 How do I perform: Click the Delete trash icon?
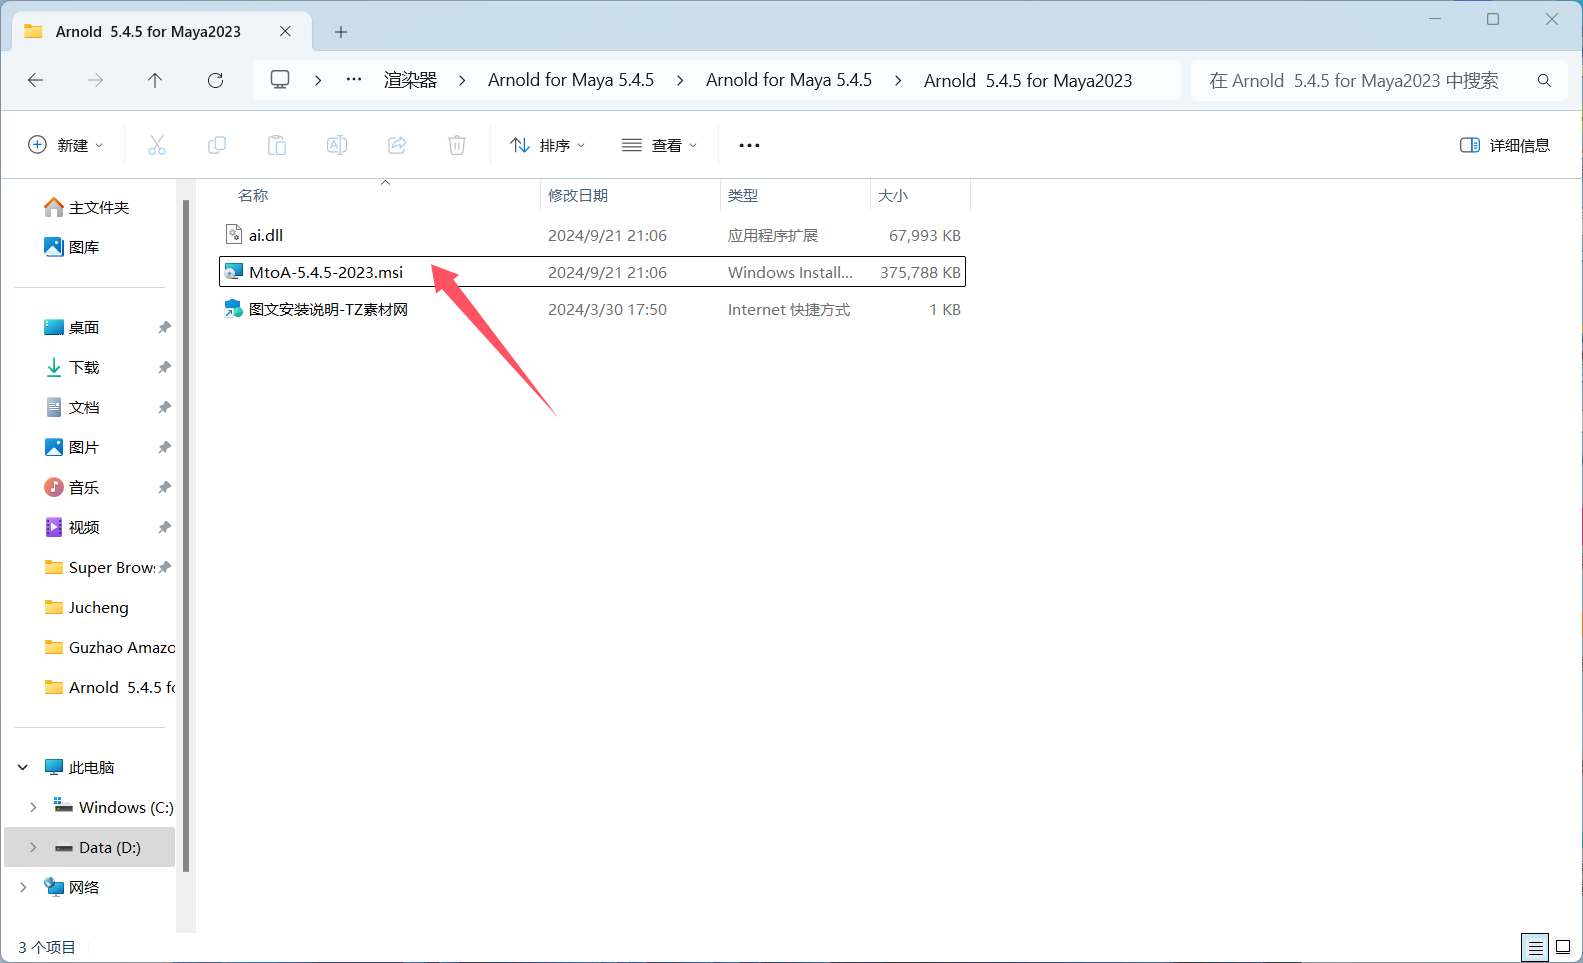(x=457, y=145)
